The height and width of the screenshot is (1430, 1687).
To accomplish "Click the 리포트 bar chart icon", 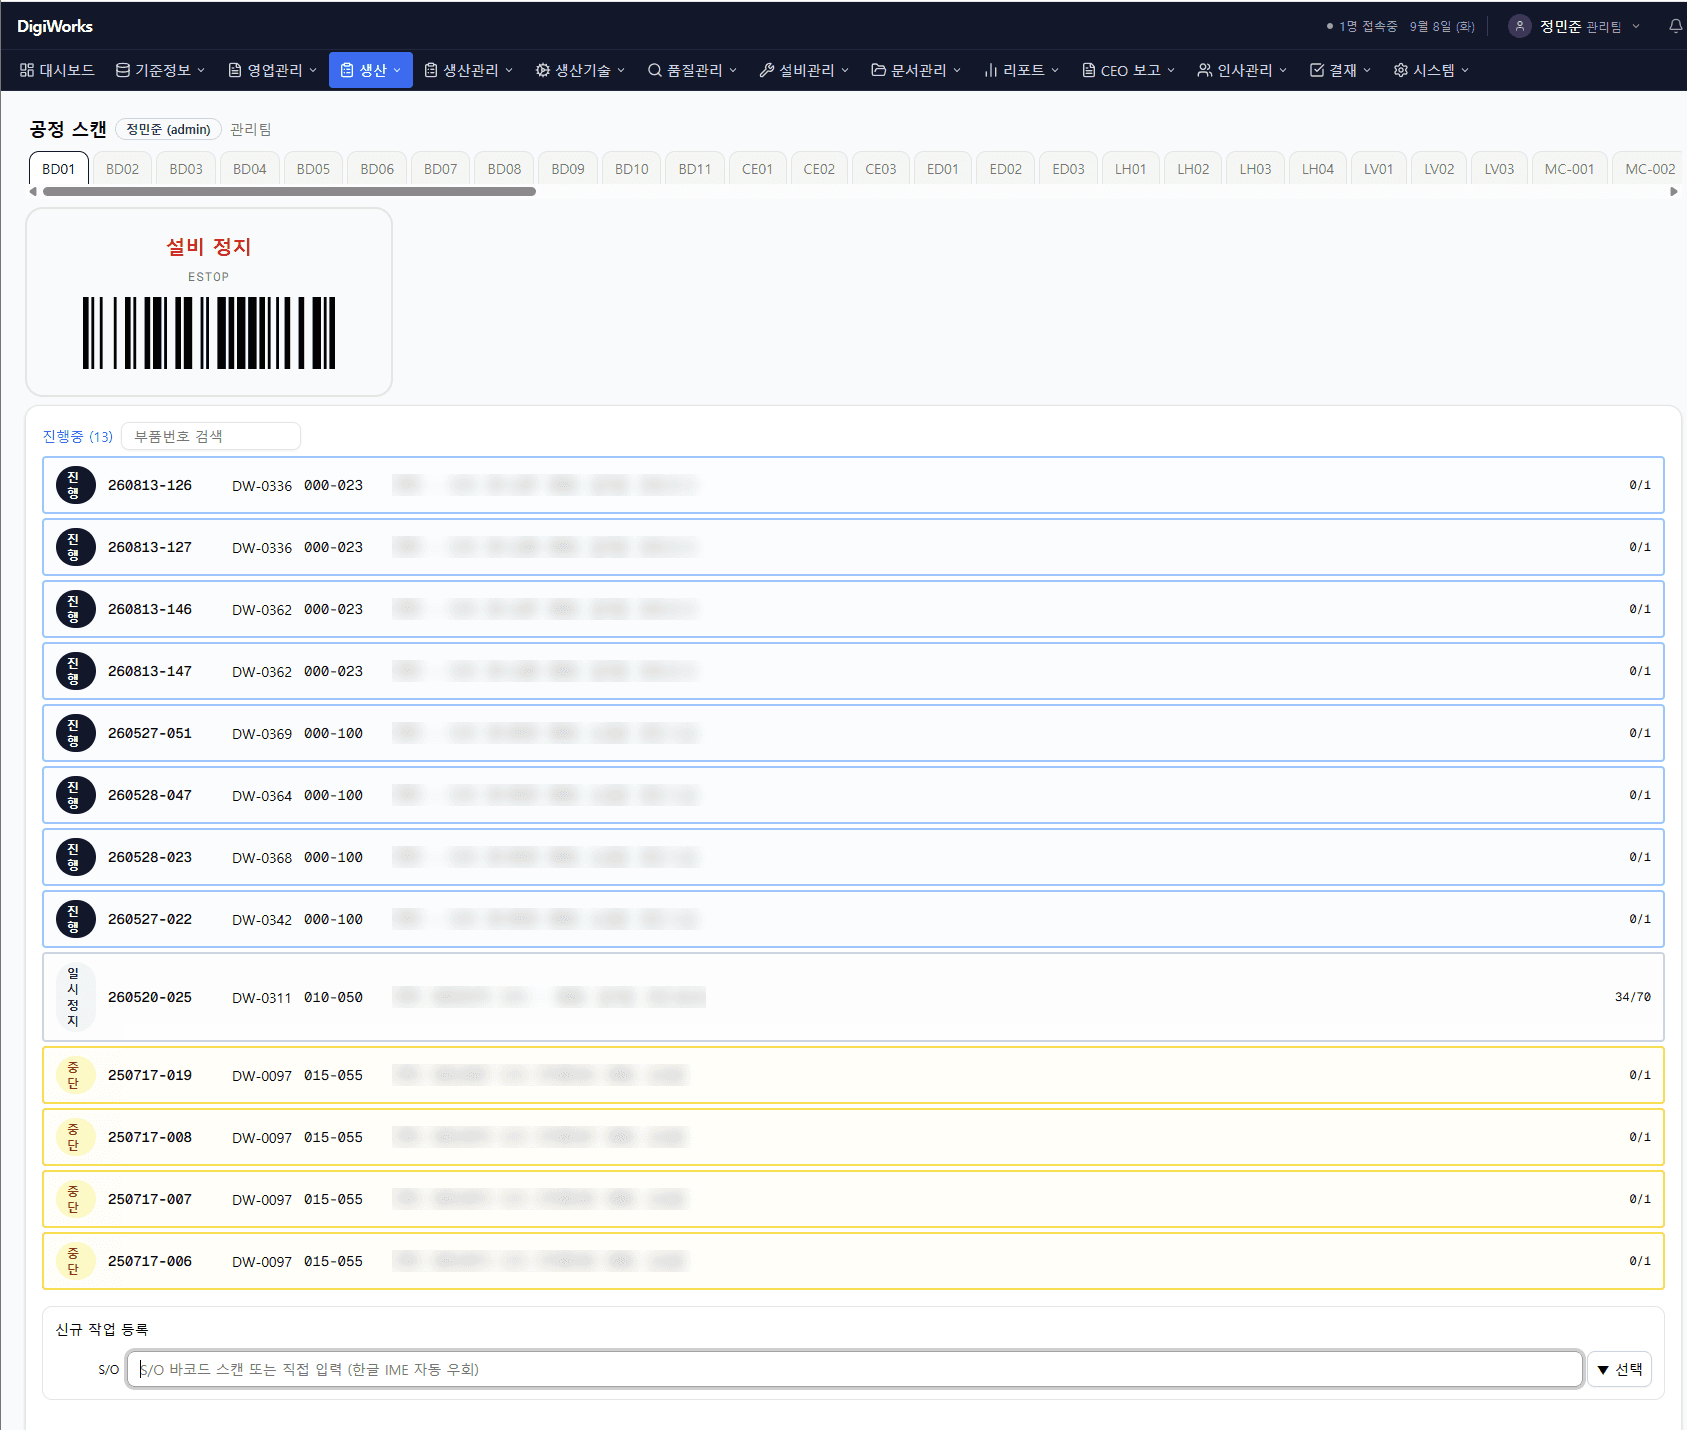I will 991,70.
